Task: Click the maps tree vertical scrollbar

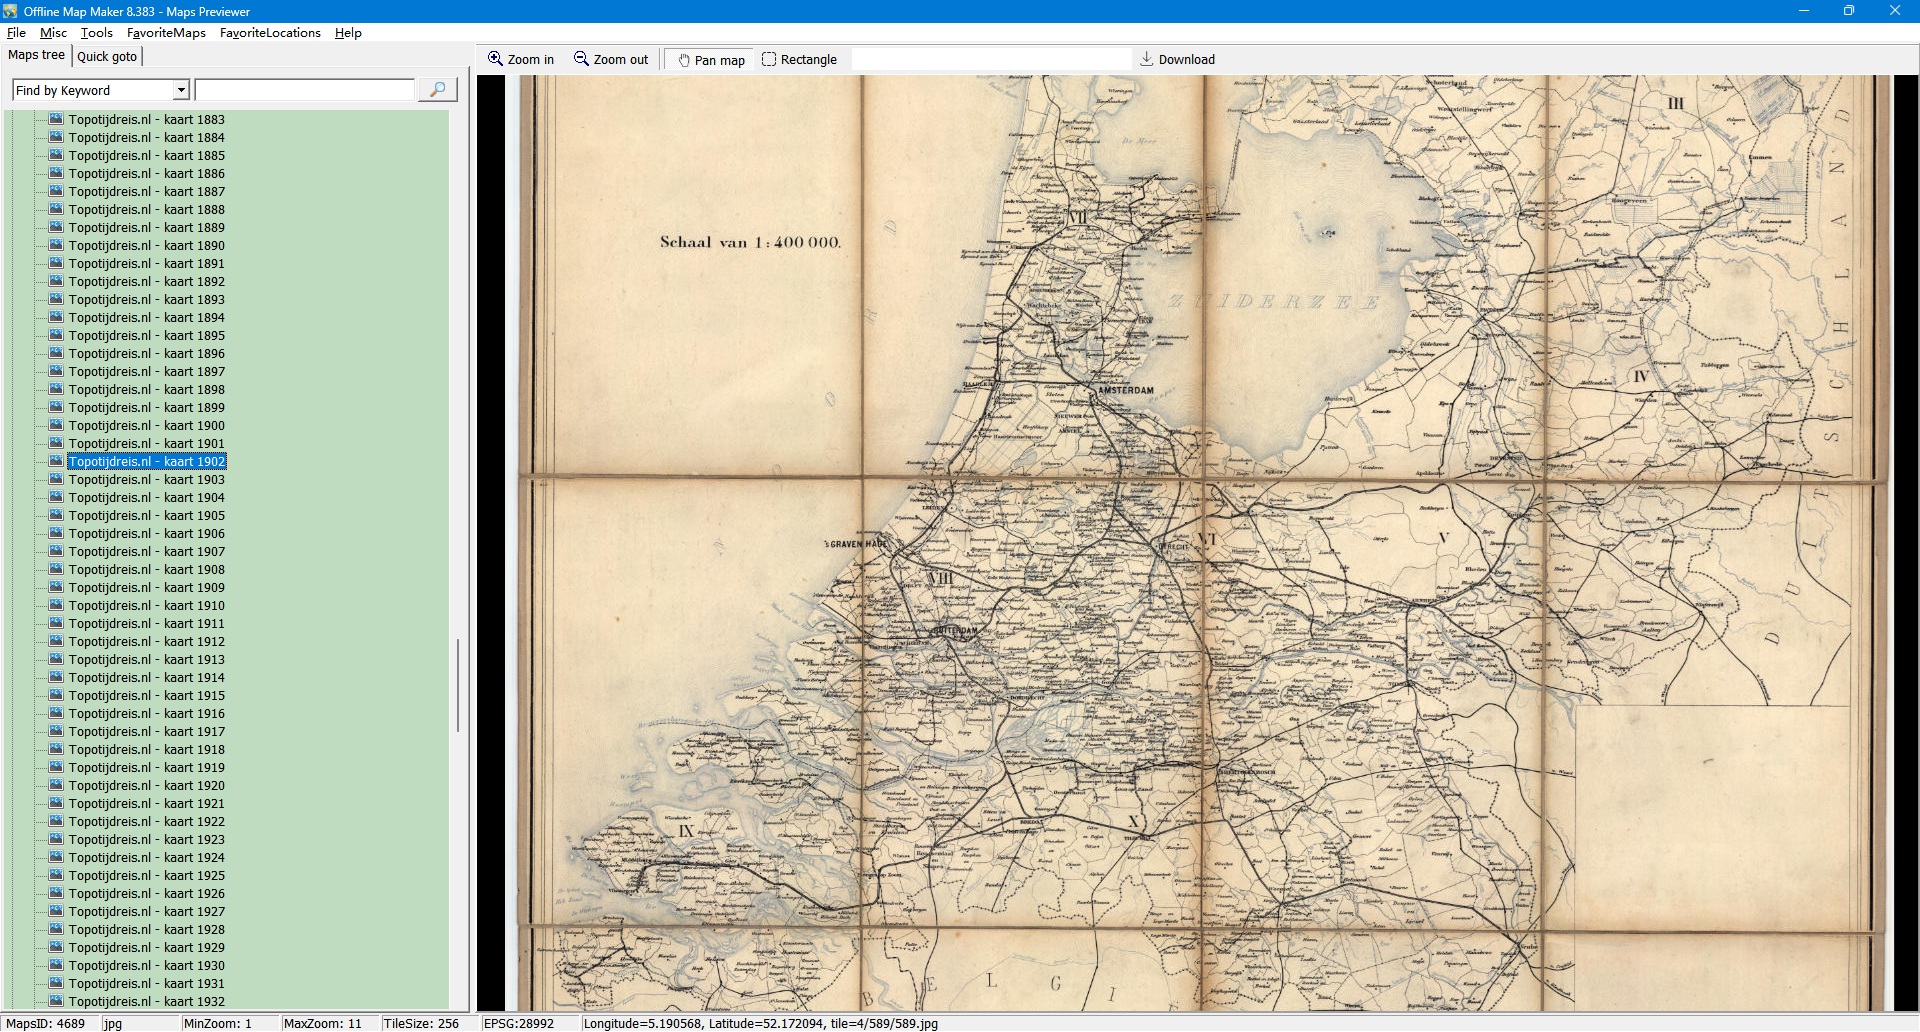Action: [458, 685]
